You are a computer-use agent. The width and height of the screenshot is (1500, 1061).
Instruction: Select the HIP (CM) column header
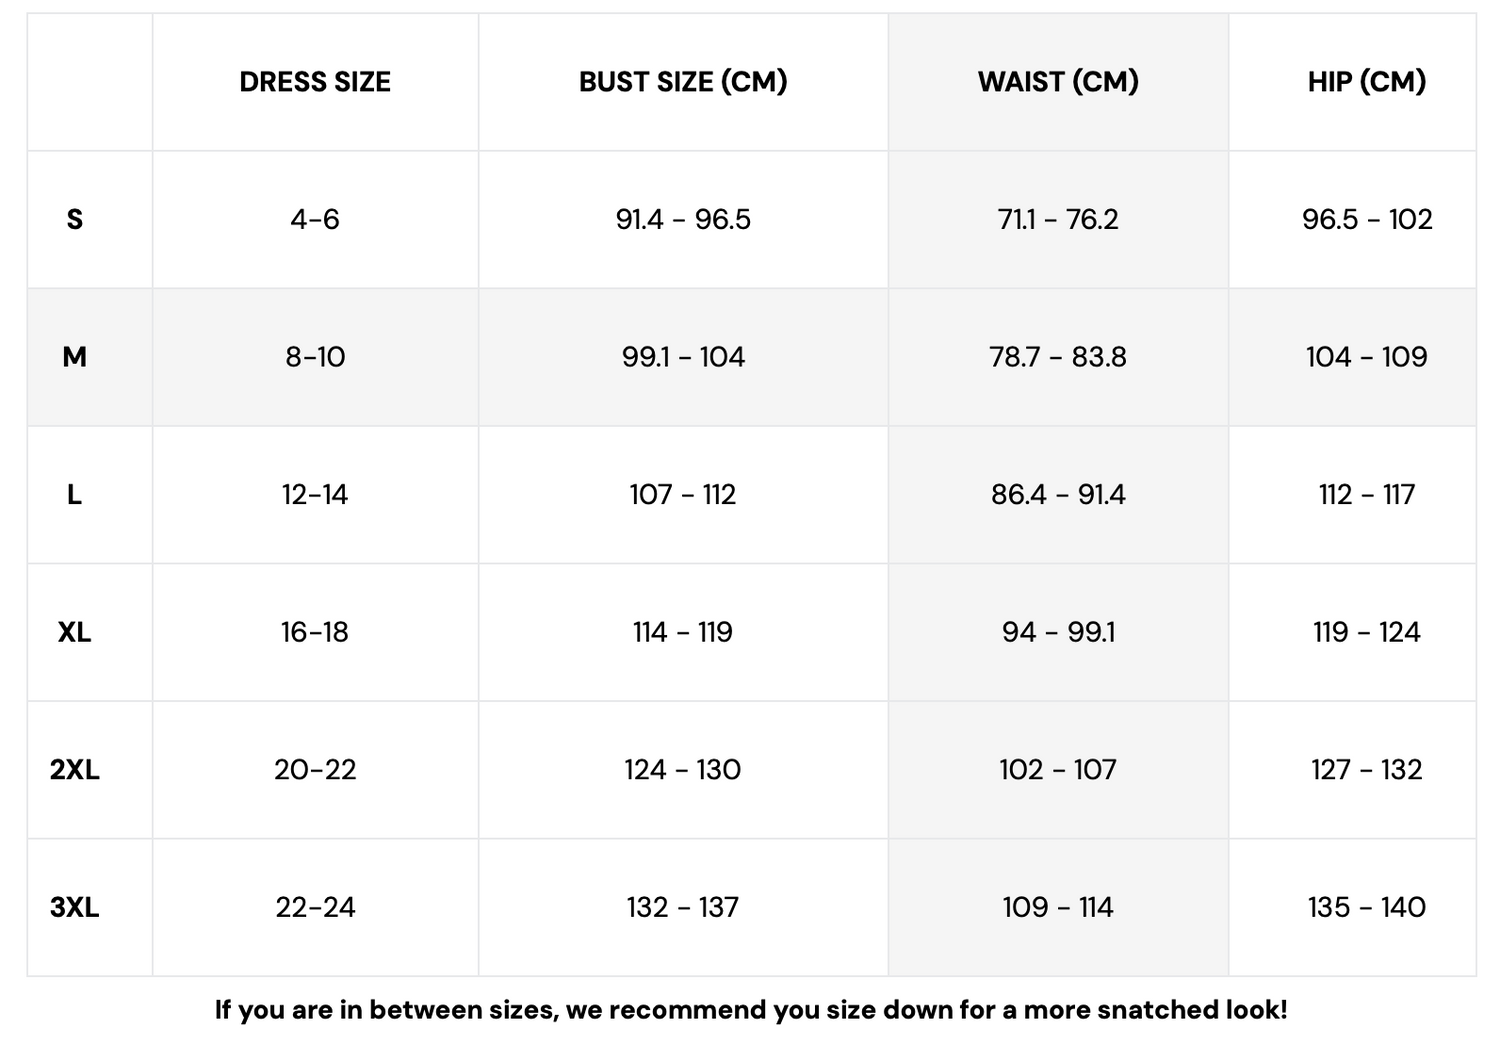pyautogui.click(x=1366, y=82)
